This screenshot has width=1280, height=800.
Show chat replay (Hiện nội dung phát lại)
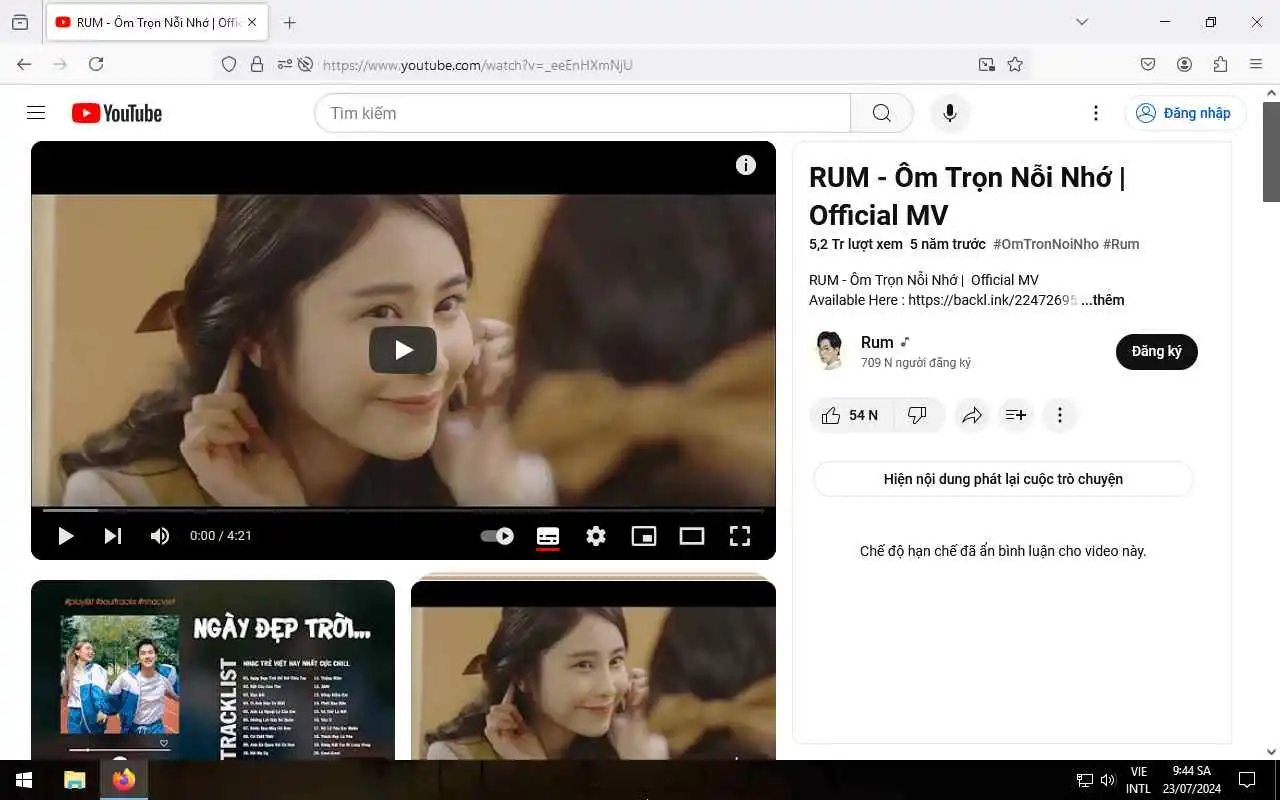tap(1003, 479)
